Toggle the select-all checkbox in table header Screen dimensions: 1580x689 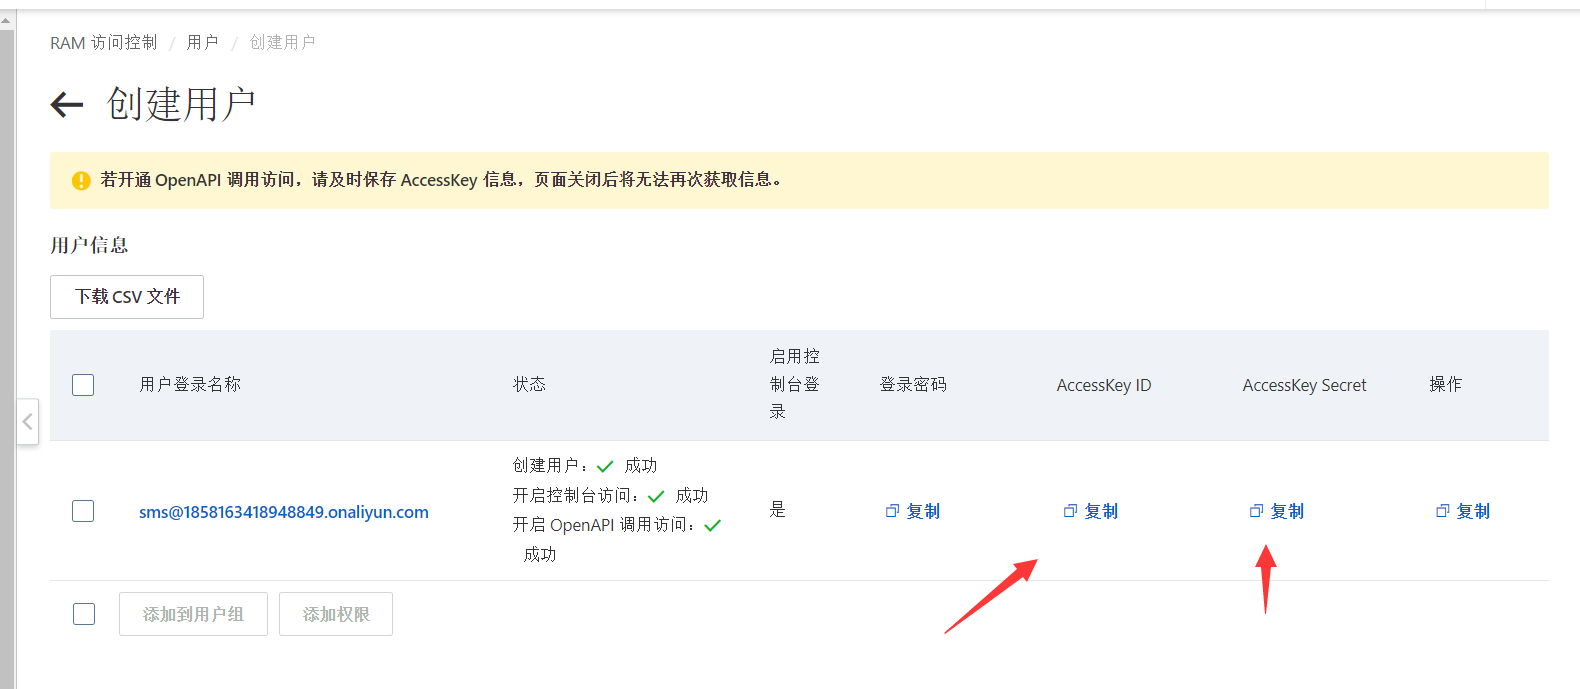83,385
